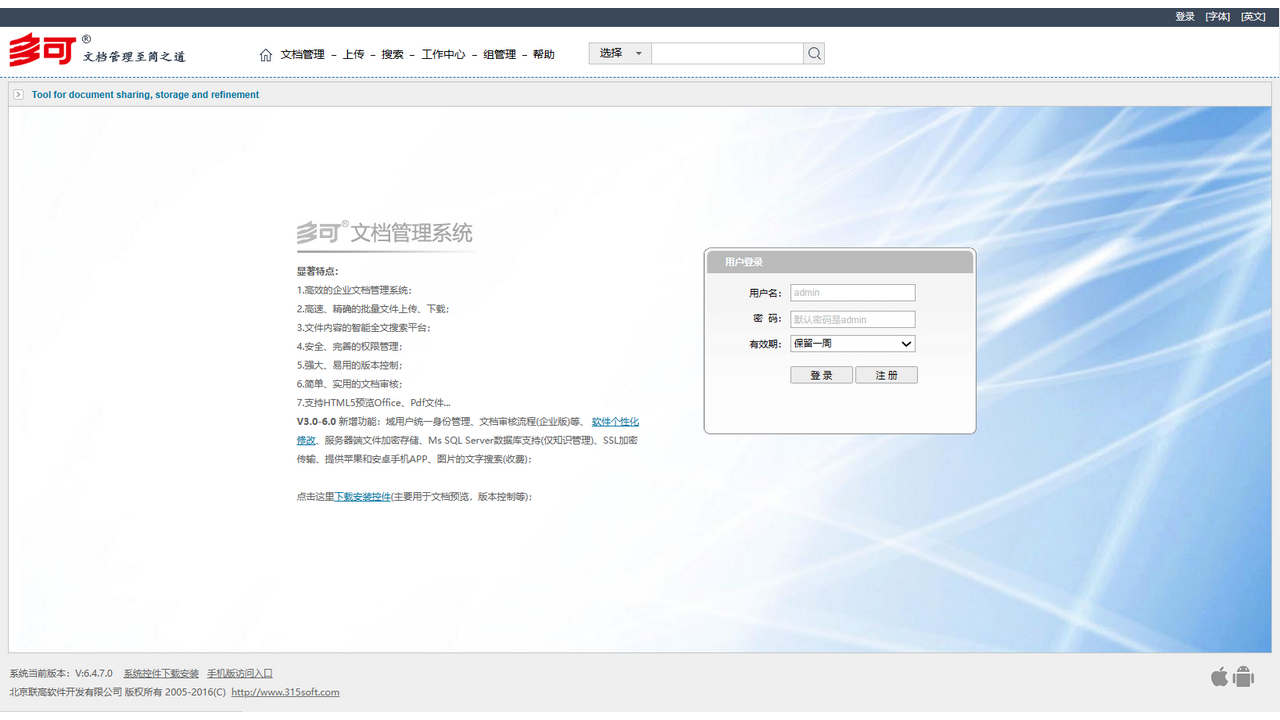Image resolution: width=1280 pixels, height=720 pixels.
Task: Open the 有效期 validity period dropdown
Action: 852,344
